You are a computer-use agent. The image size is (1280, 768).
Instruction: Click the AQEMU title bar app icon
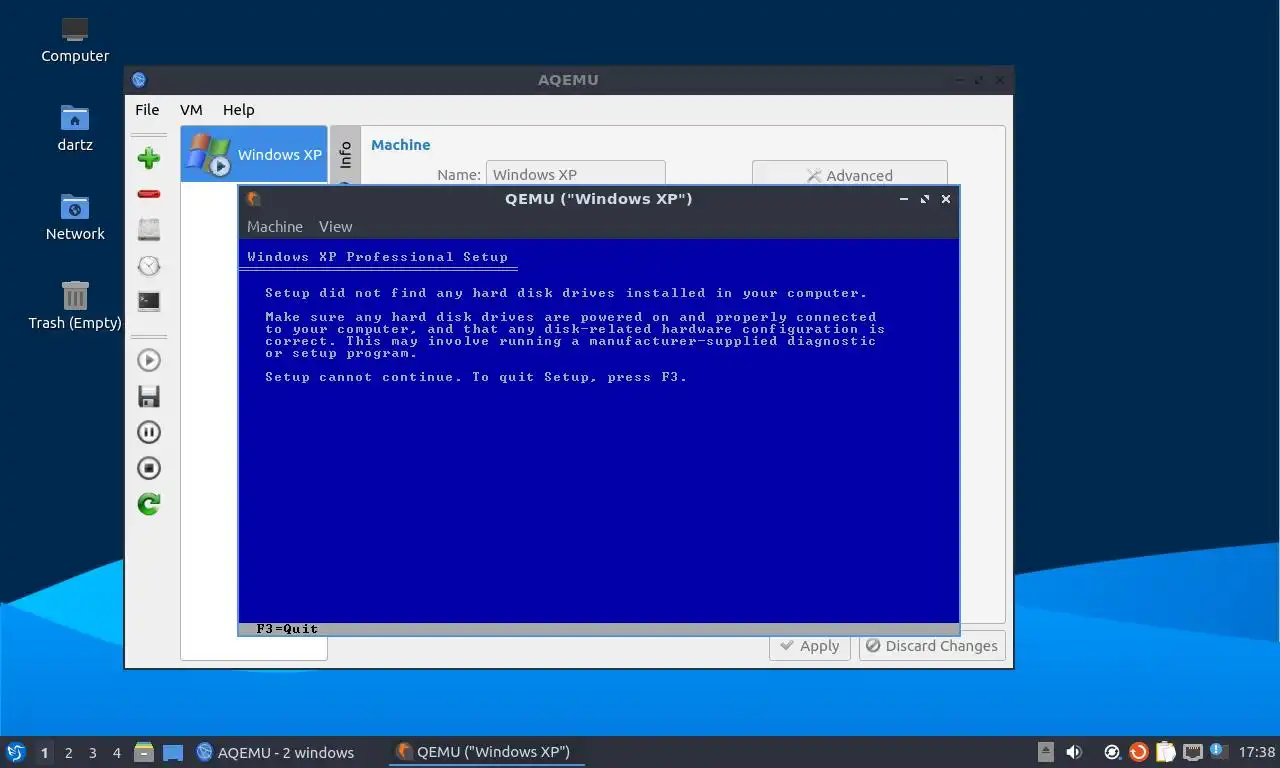(x=139, y=80)
